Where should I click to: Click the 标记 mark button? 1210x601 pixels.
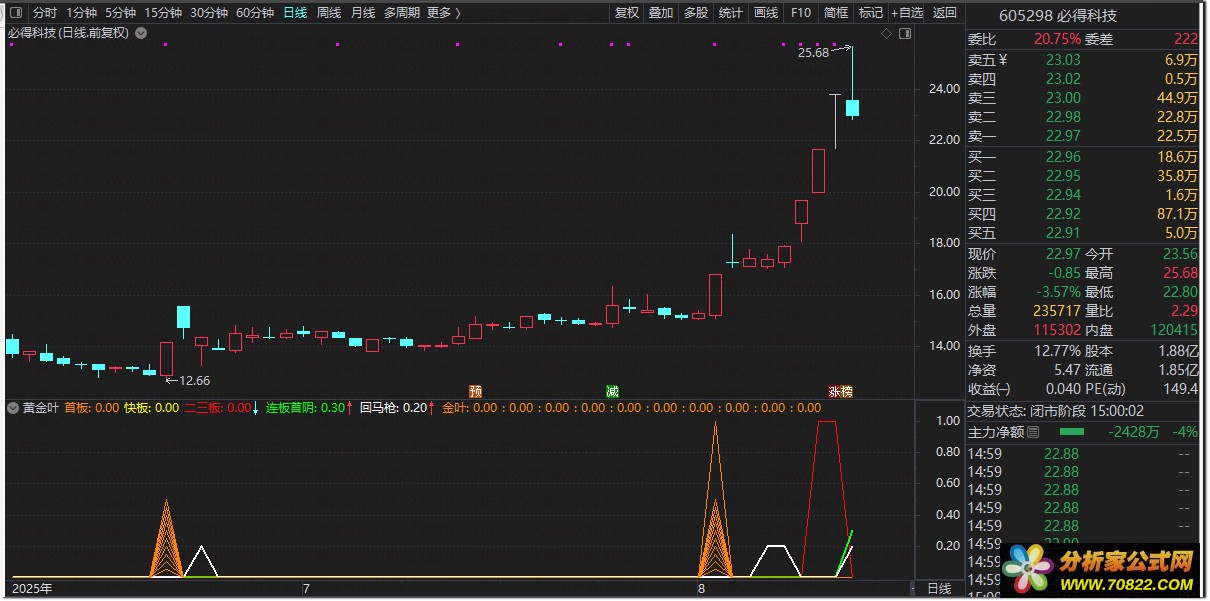coord(871,13)
